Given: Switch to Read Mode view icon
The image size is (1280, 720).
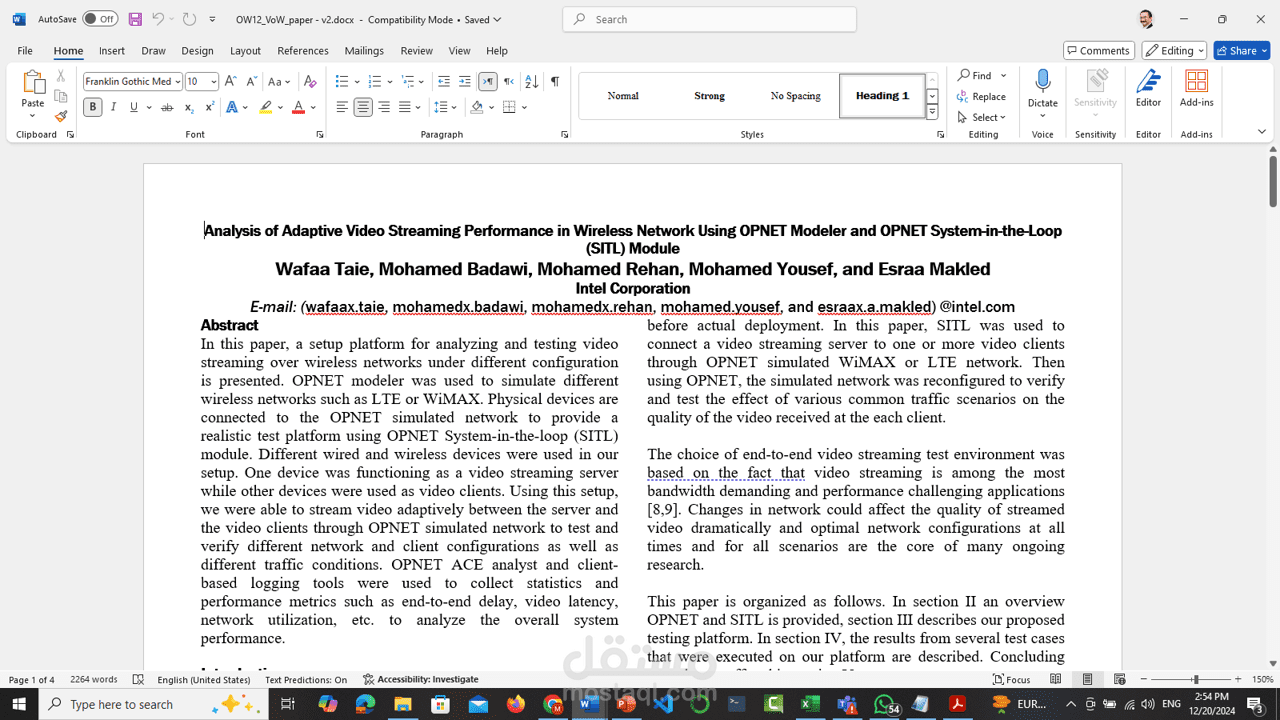Looking at the screenshot, I should (1056, 679).
